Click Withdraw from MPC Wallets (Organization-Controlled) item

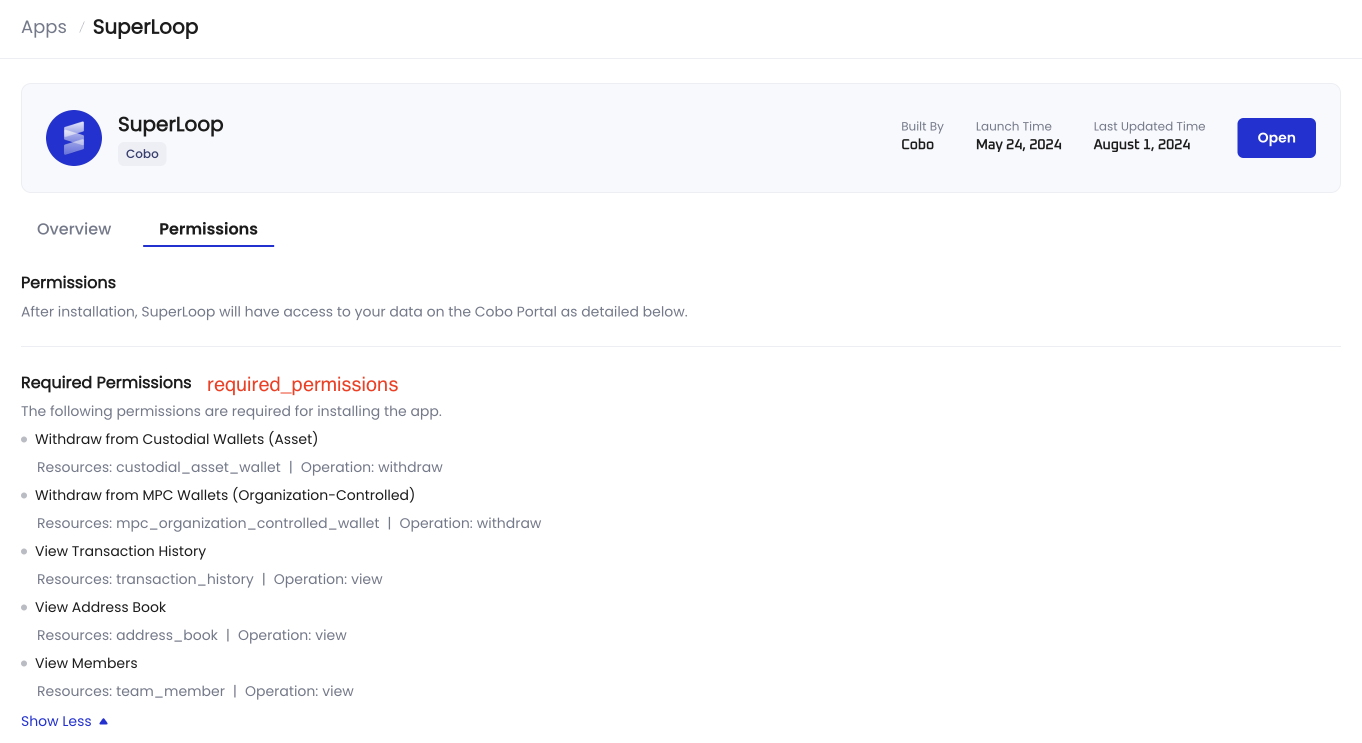point(225,495)
